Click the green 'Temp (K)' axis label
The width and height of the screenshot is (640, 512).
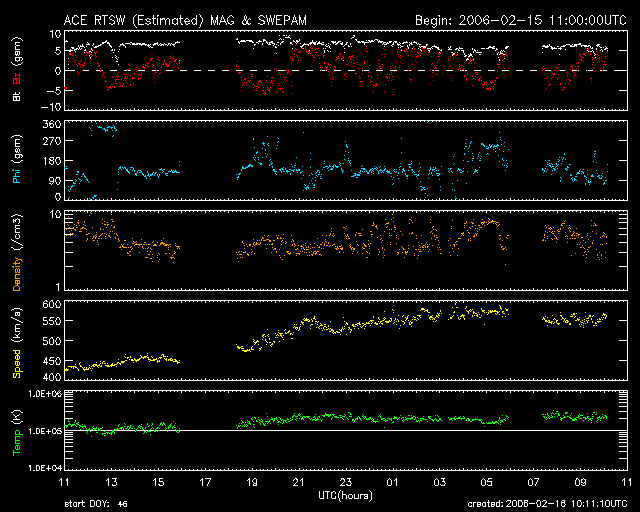[x=17, y=433]
